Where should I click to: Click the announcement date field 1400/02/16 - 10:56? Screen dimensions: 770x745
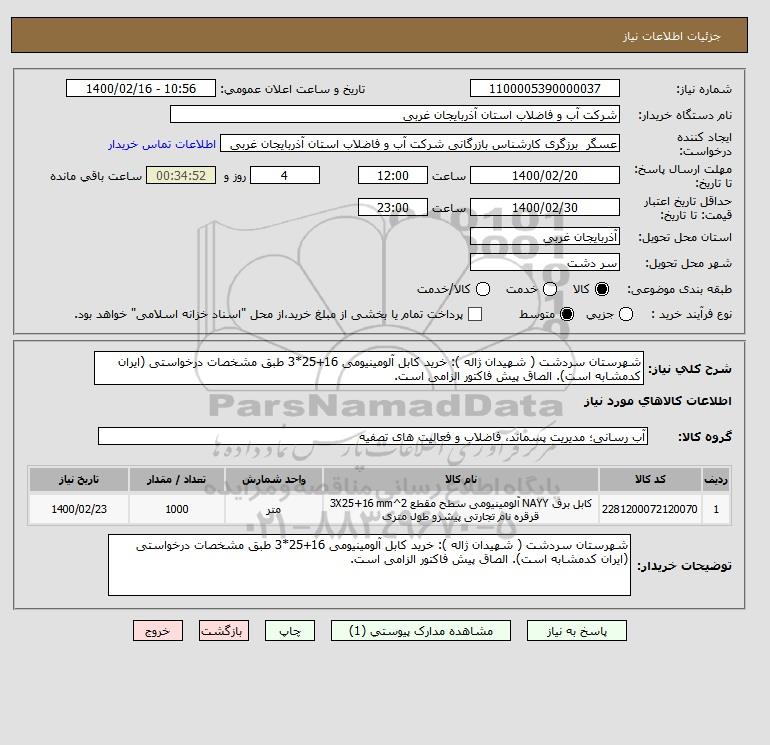(141, 88)
